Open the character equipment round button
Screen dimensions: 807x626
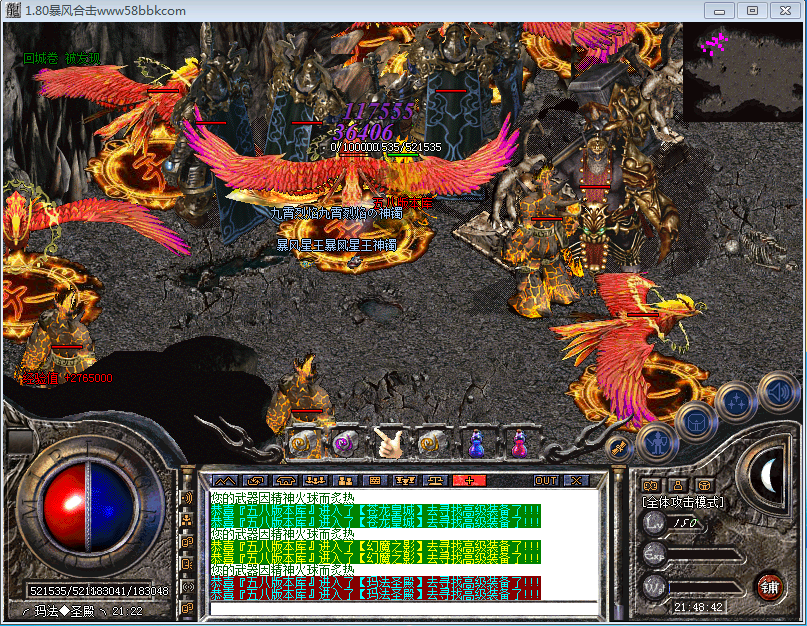coord(657,444)
